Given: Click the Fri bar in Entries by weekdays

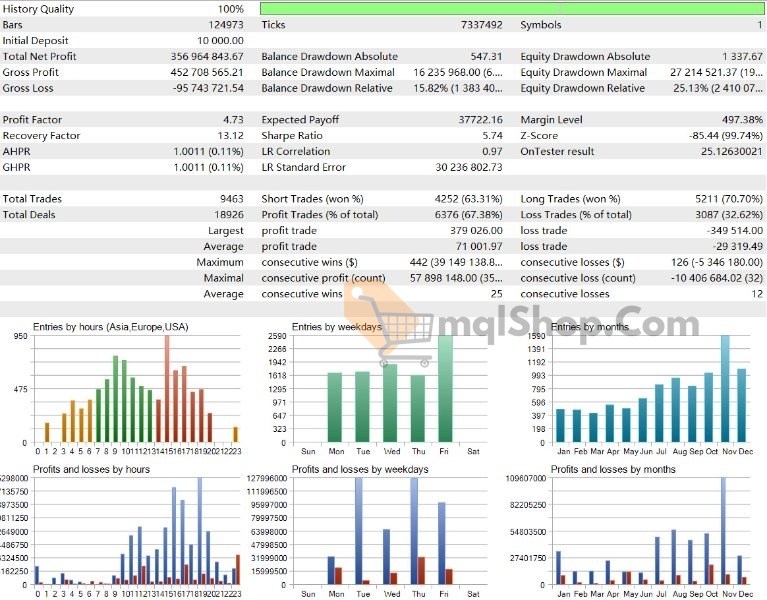Looking at the screenshot, I should [445, 389].
